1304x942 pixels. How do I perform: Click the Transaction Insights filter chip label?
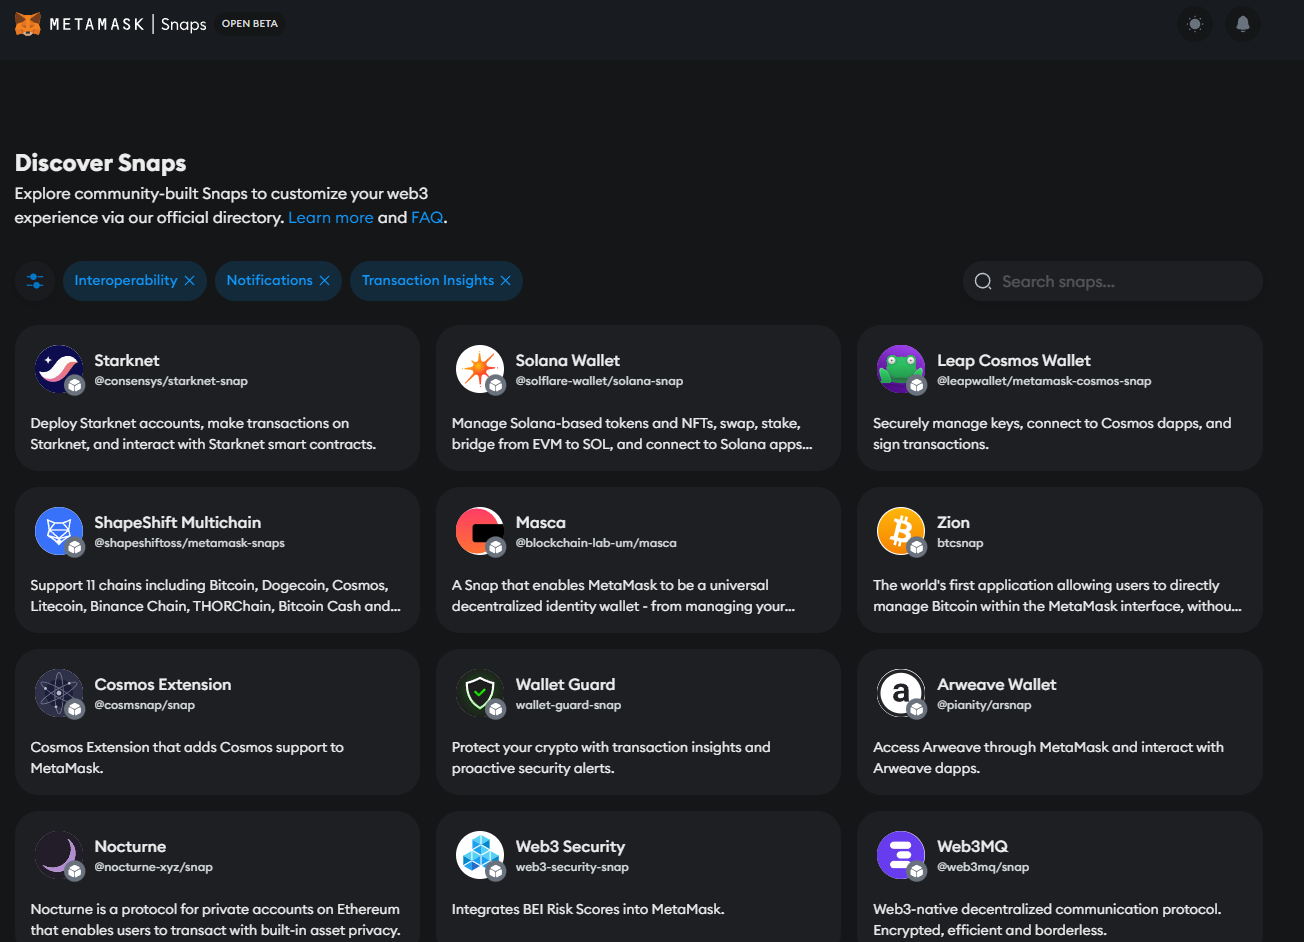428,281
